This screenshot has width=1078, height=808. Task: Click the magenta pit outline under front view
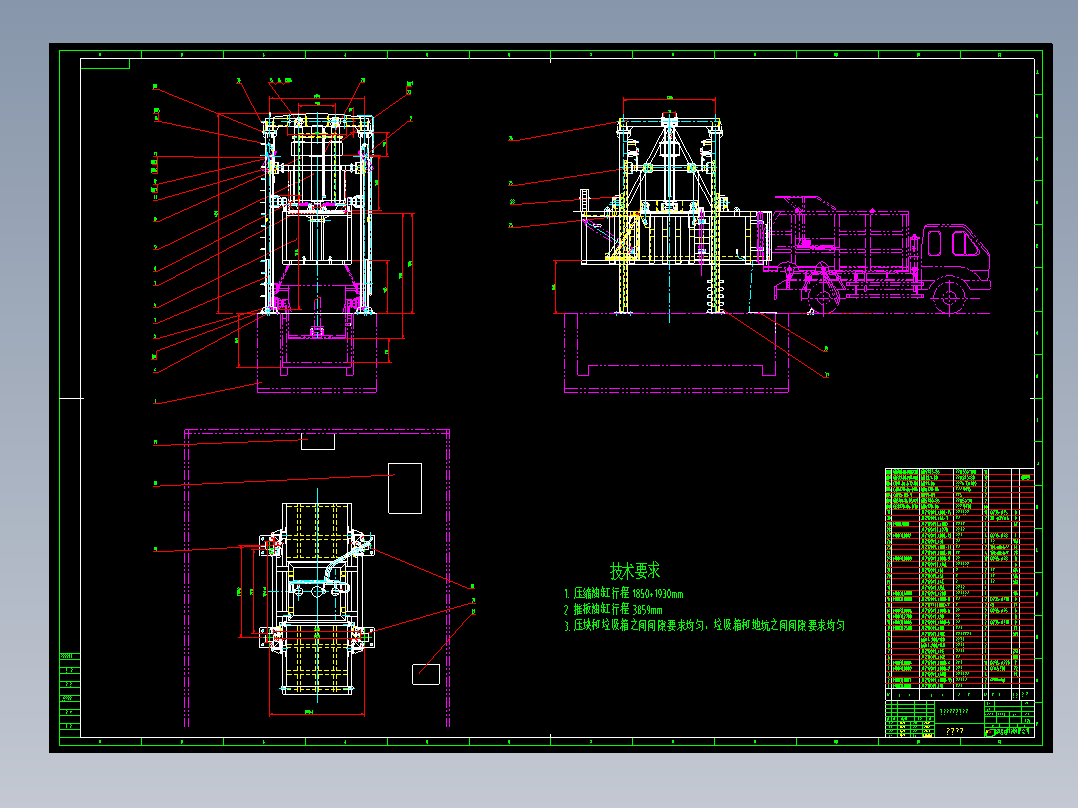point(317,353)
